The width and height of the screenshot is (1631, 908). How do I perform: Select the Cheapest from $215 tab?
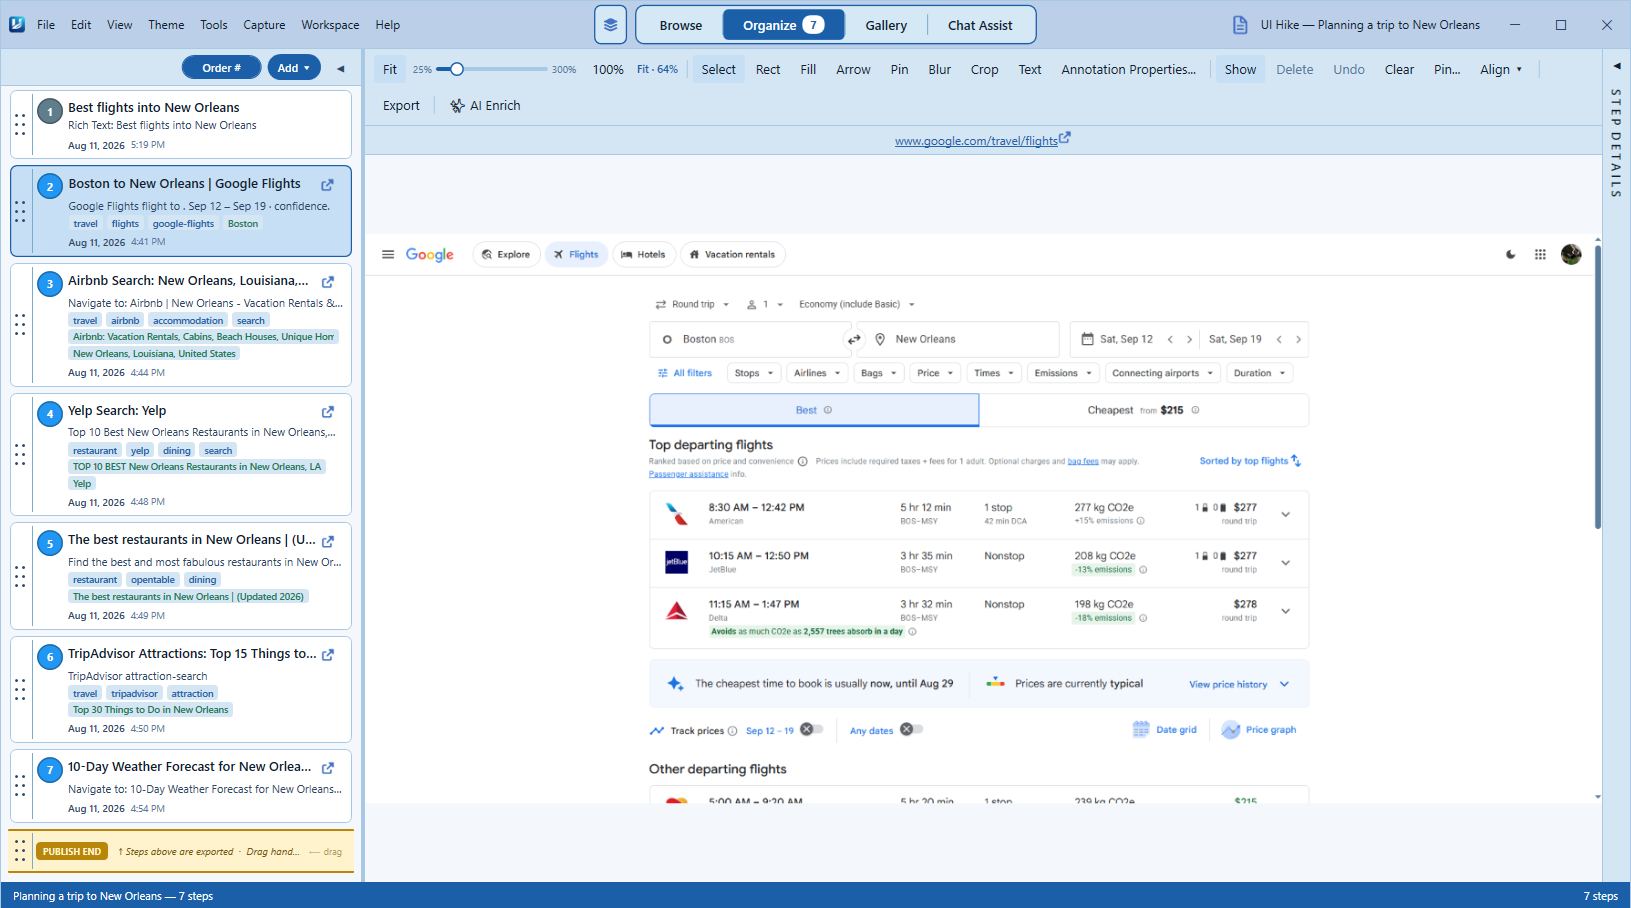coord(1144,410)
